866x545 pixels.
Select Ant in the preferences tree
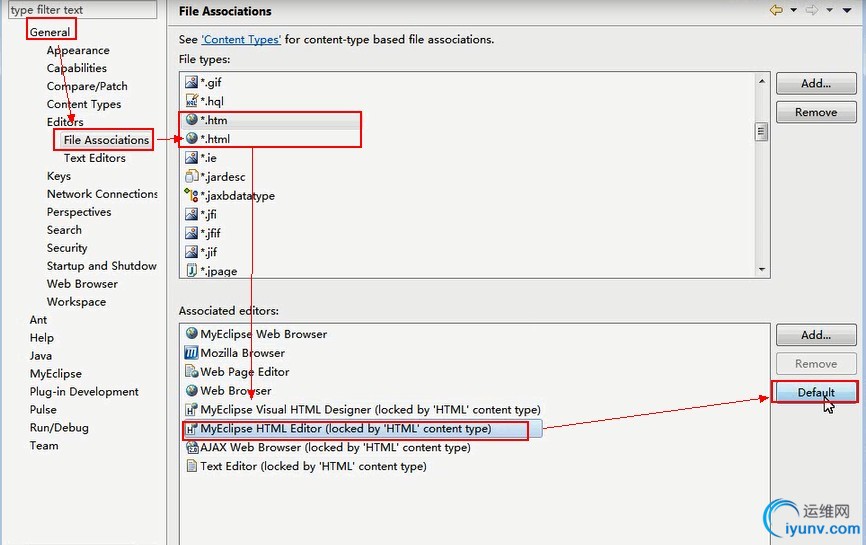(38, 320)
